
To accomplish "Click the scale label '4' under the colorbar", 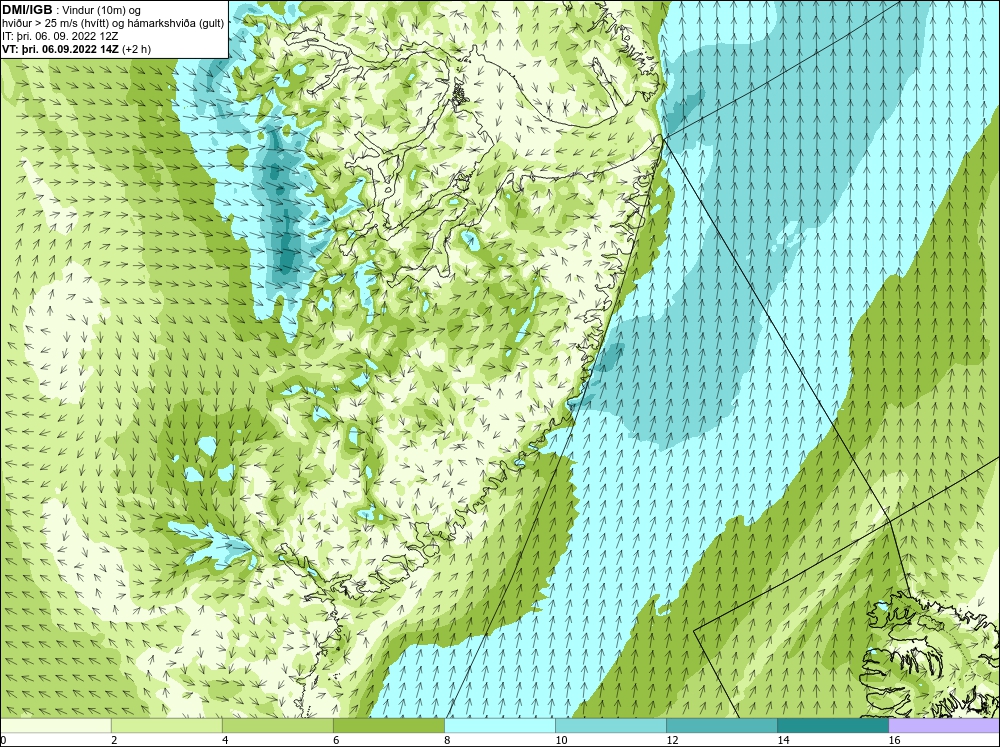I will [224, 740].
